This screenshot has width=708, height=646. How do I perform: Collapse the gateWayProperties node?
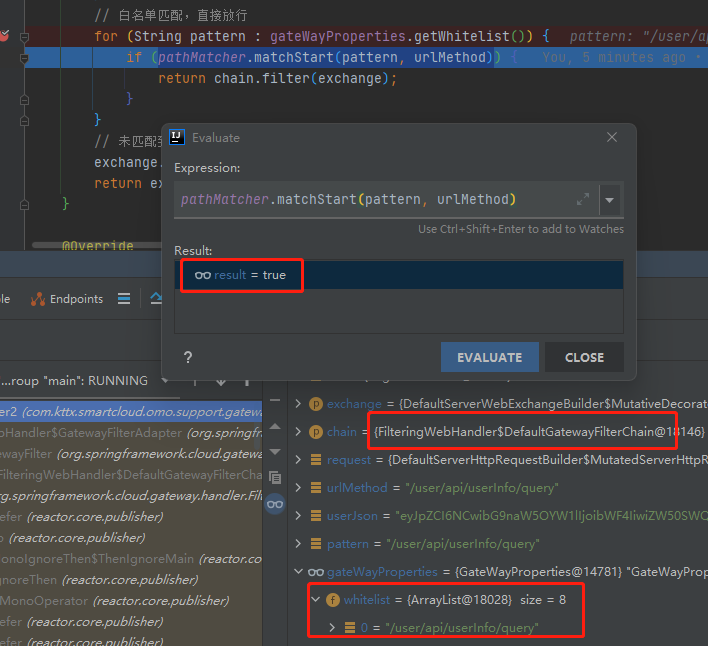coord(297,572)
